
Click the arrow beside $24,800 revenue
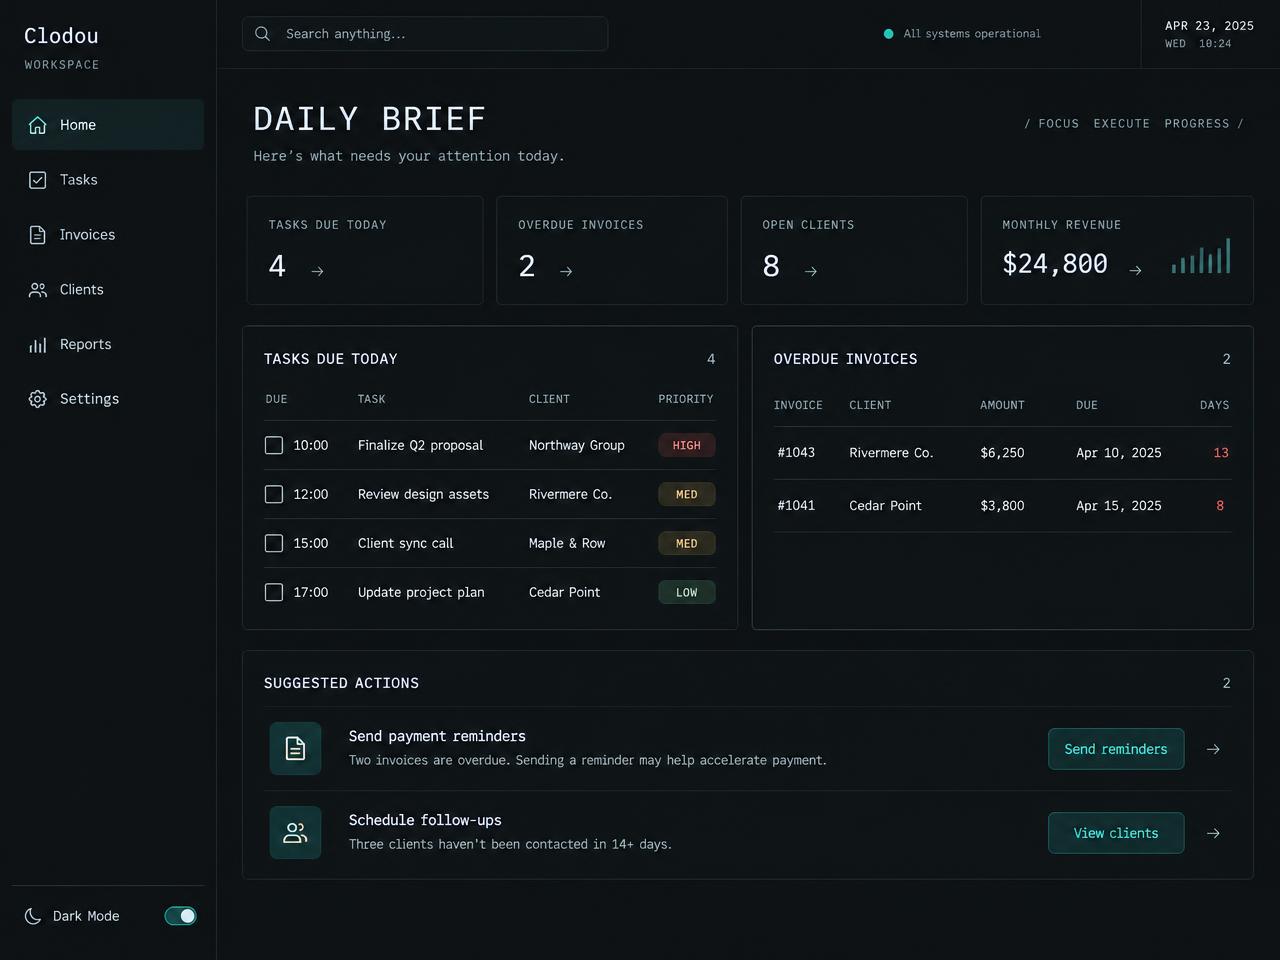coord(1135,270)
